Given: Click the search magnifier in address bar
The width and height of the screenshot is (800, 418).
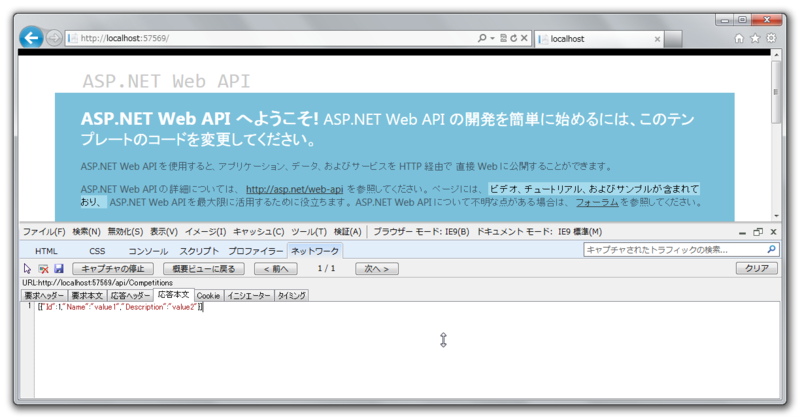Looking at the screenshot, I should tap(481, 38).
